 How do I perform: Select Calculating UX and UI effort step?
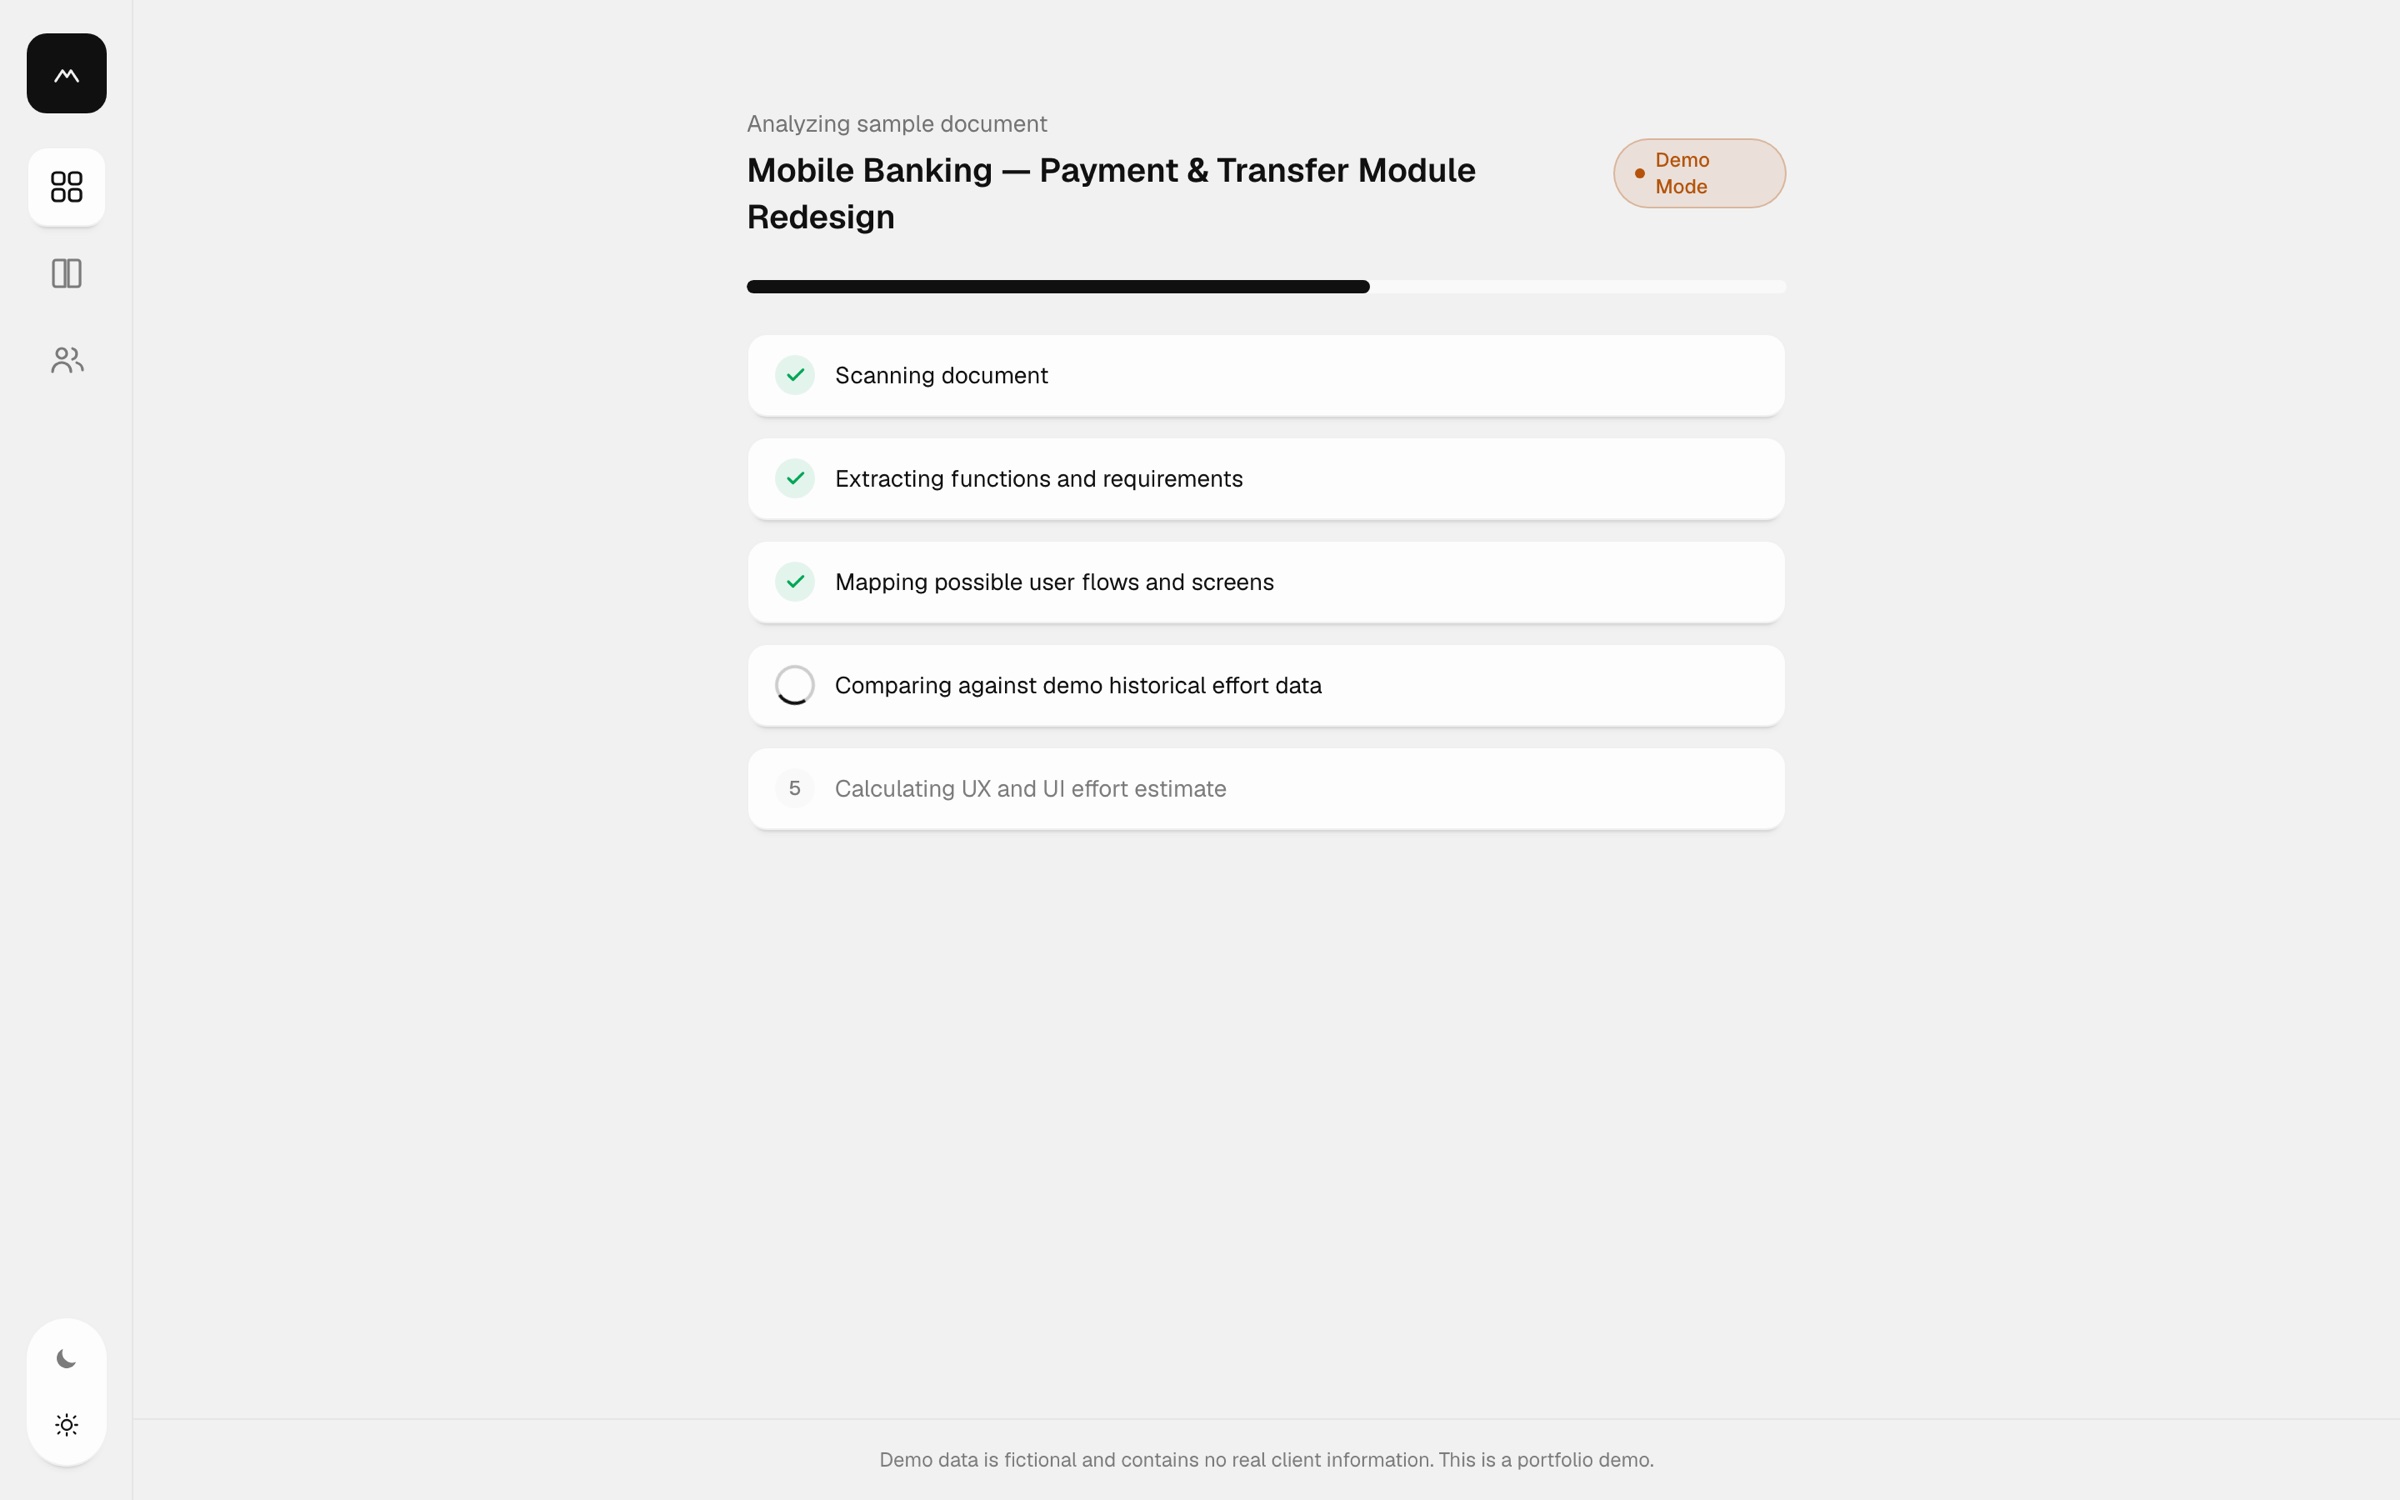(1266, 789)
